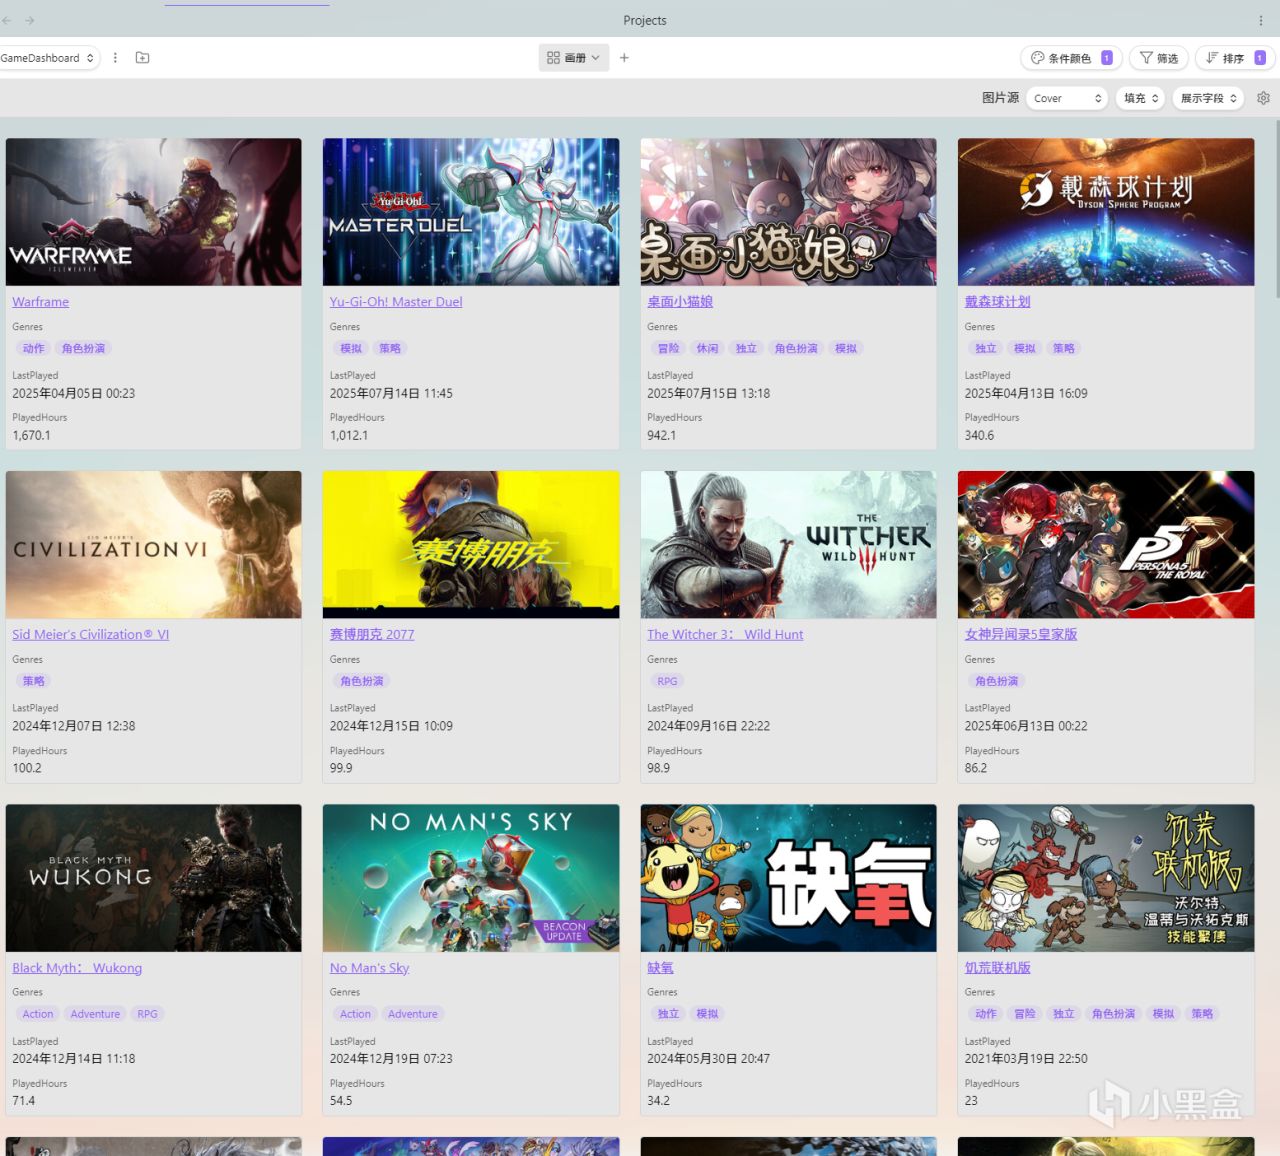Click the 桌面小猫娘 cover image
The width and height of the screenshot is (1280, 1156).
click(789, 212)
